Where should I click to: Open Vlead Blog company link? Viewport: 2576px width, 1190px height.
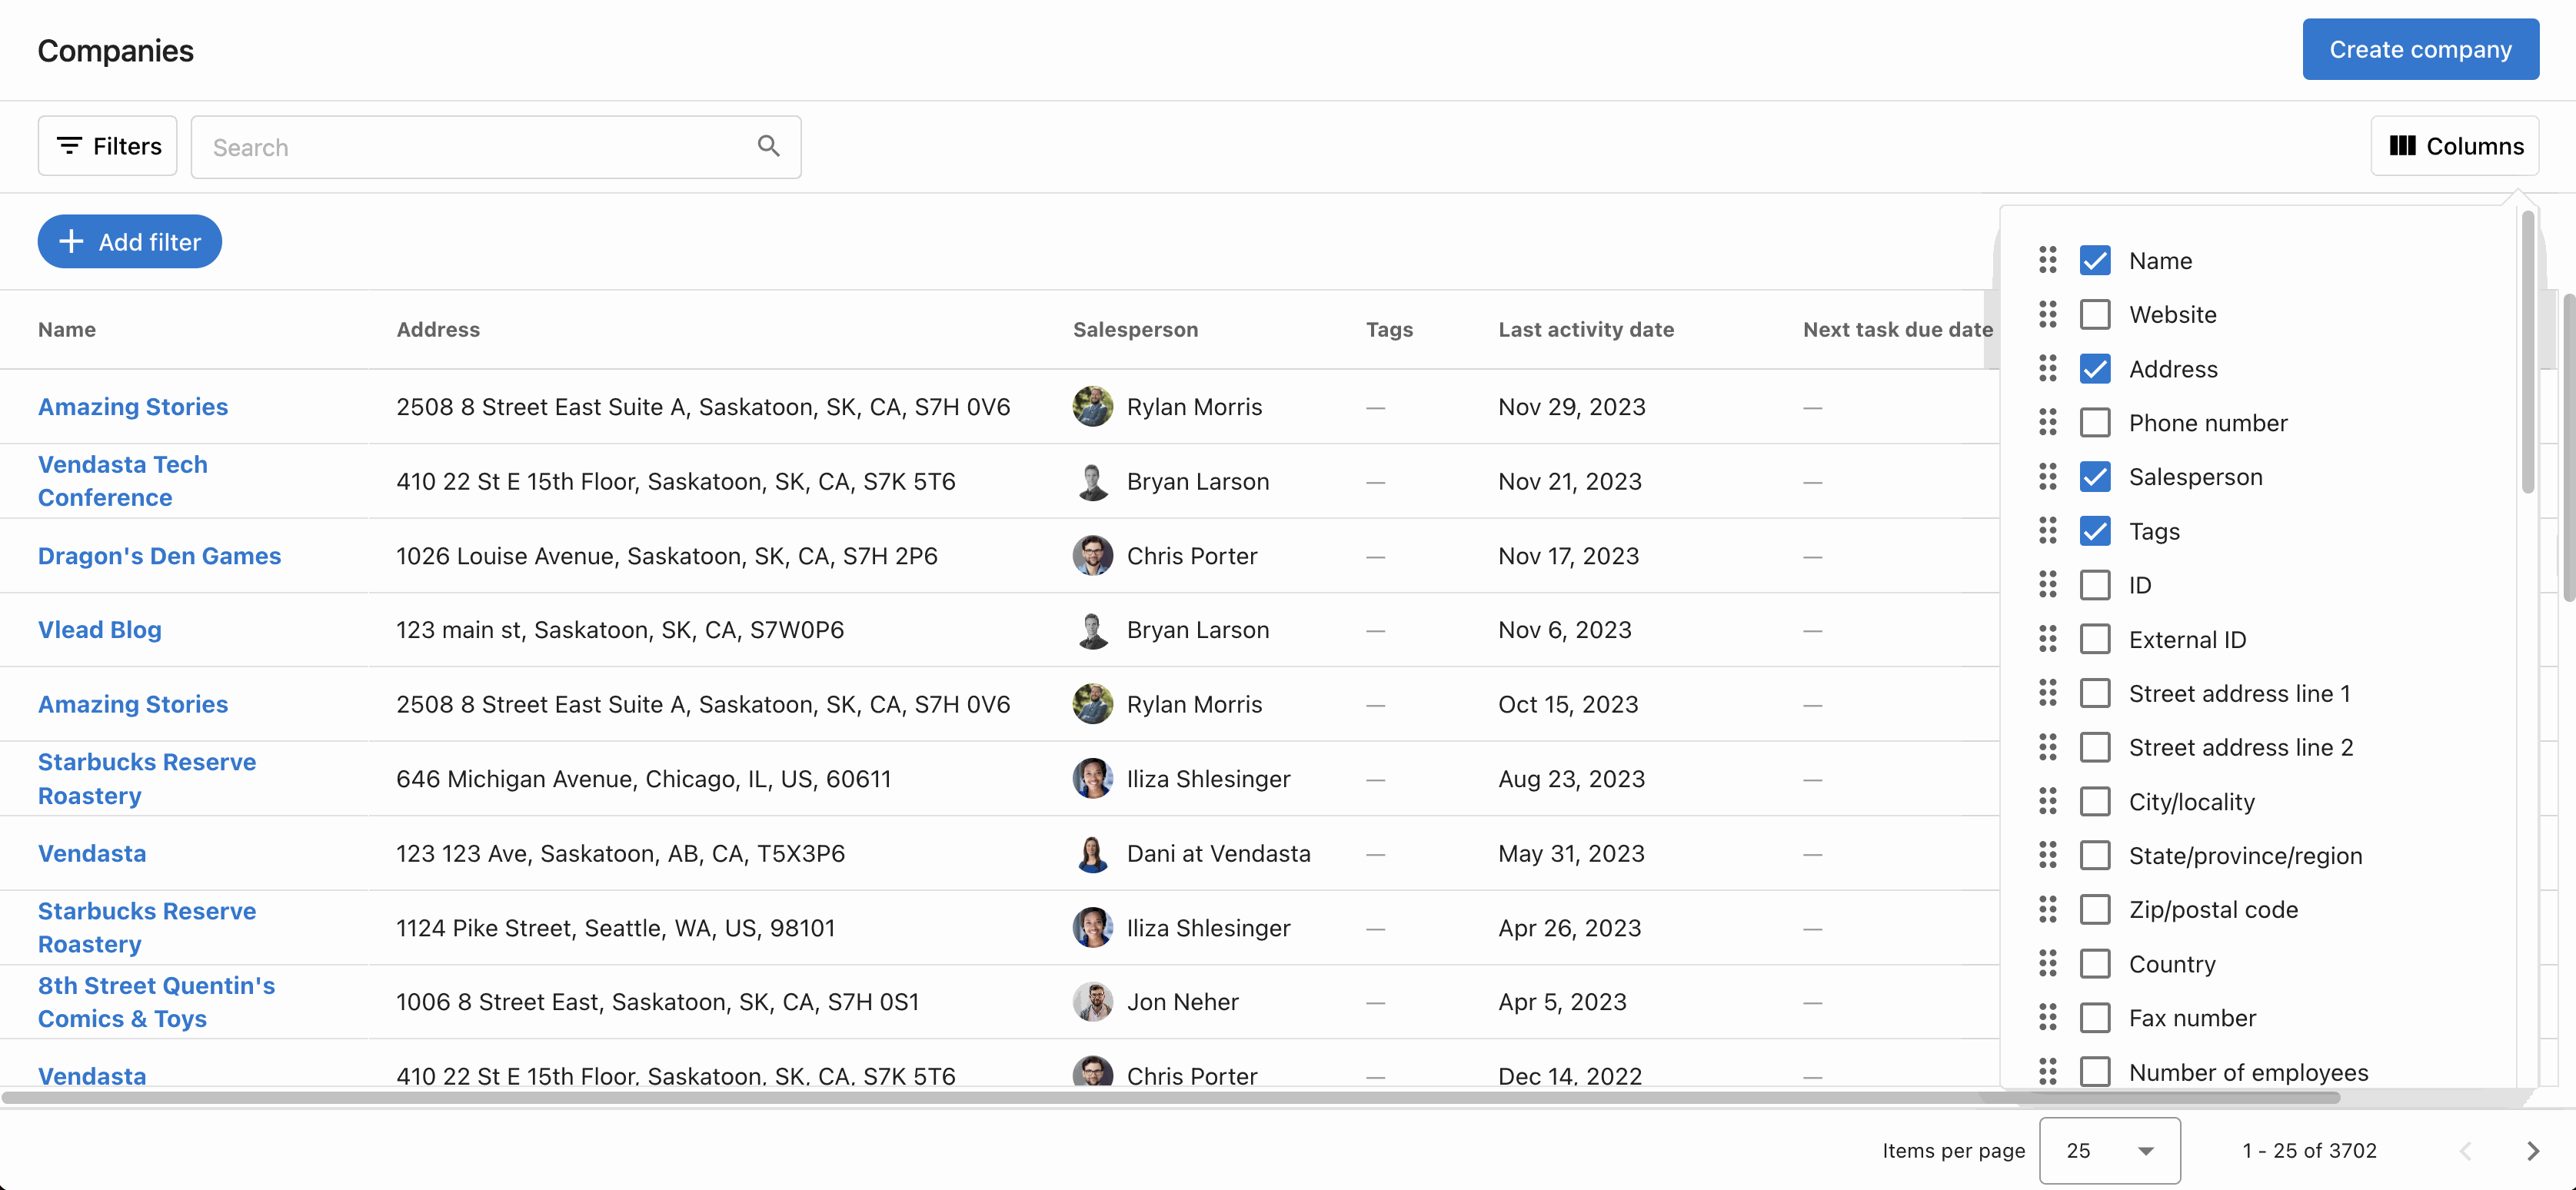tap(100, 629)
